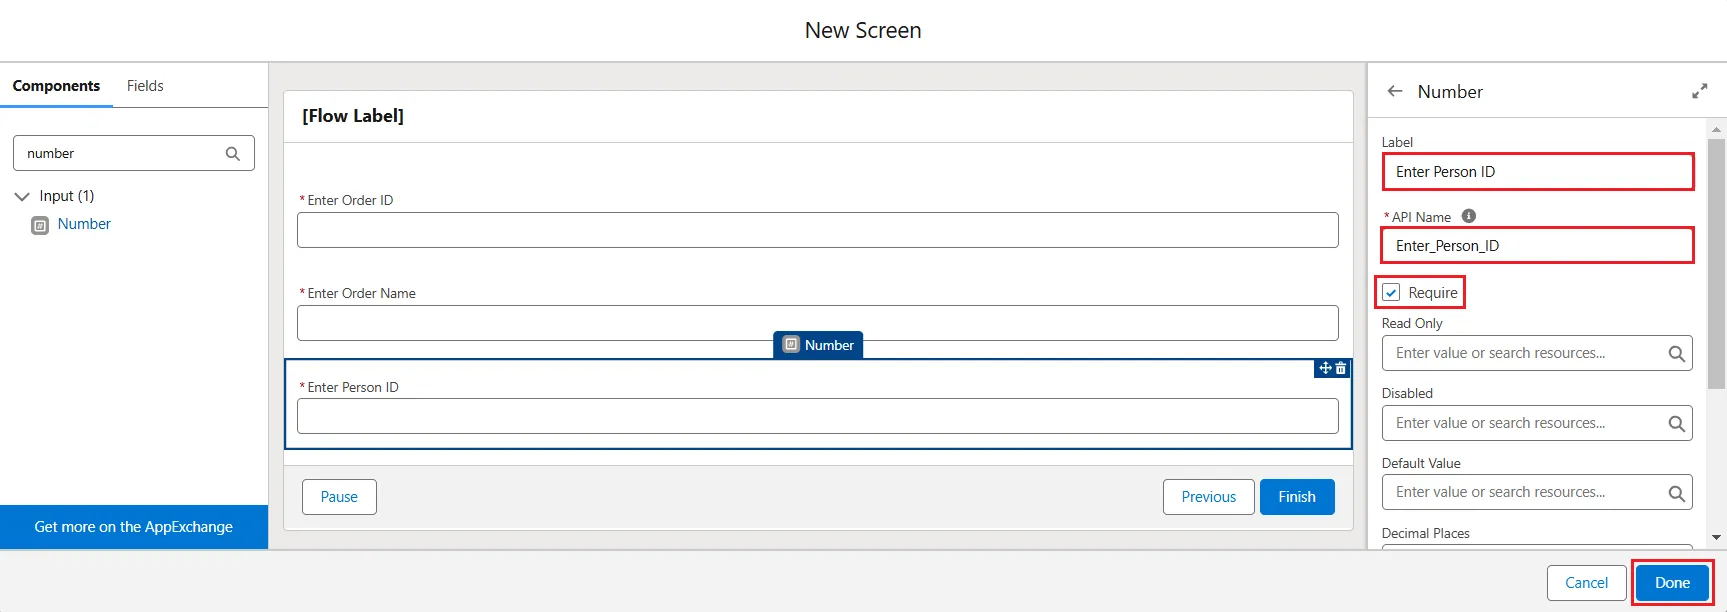Delete the Enter Person ID component

pos(1341,369)
